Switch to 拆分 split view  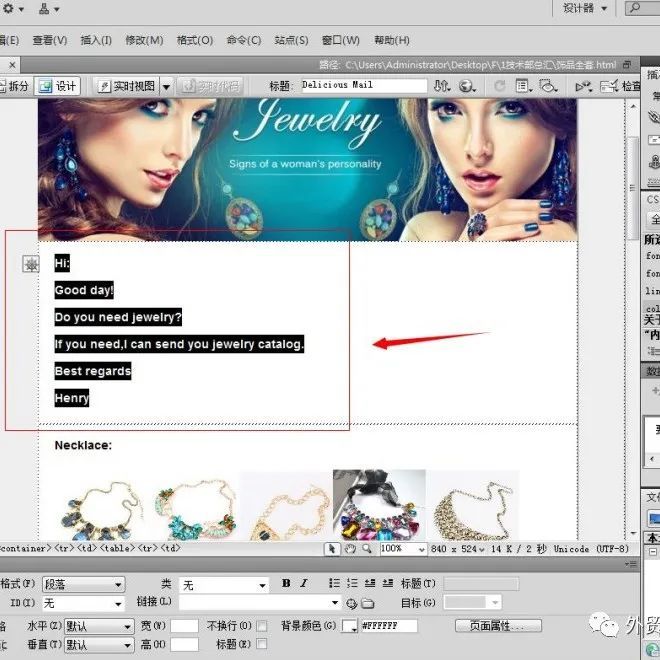(x=14, y=86)
